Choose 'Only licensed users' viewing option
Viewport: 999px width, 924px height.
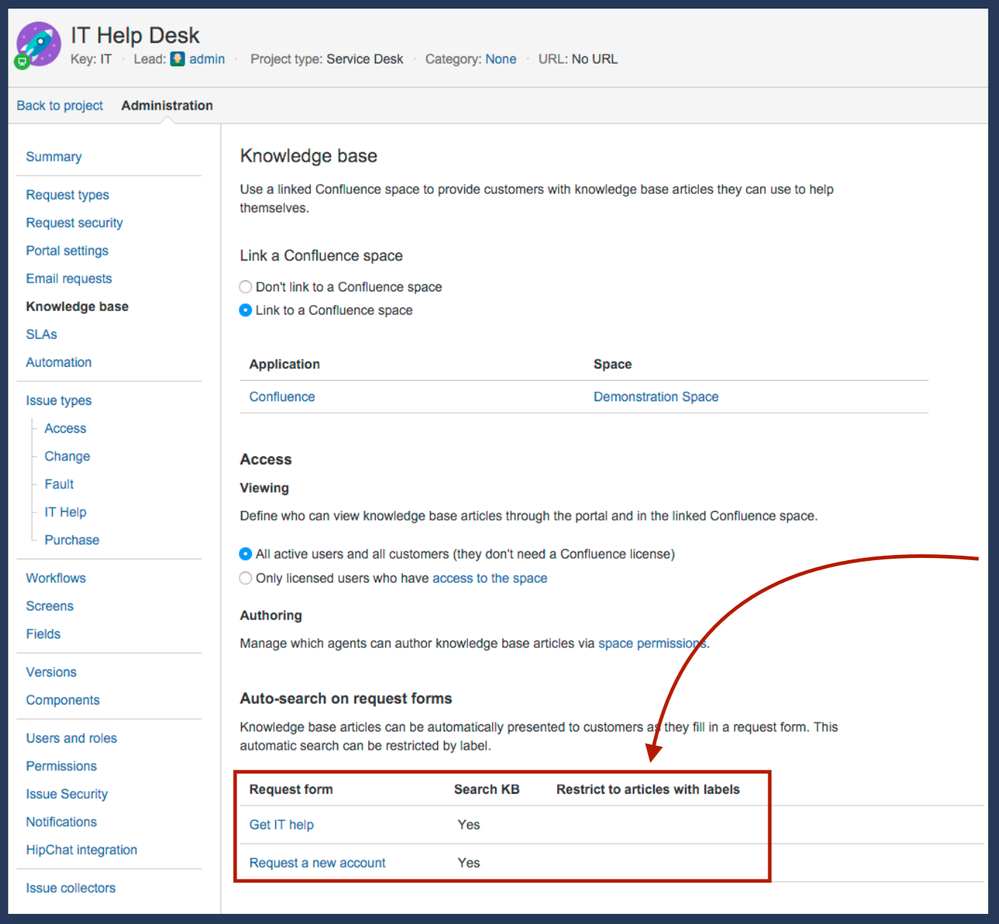(245, 578)
